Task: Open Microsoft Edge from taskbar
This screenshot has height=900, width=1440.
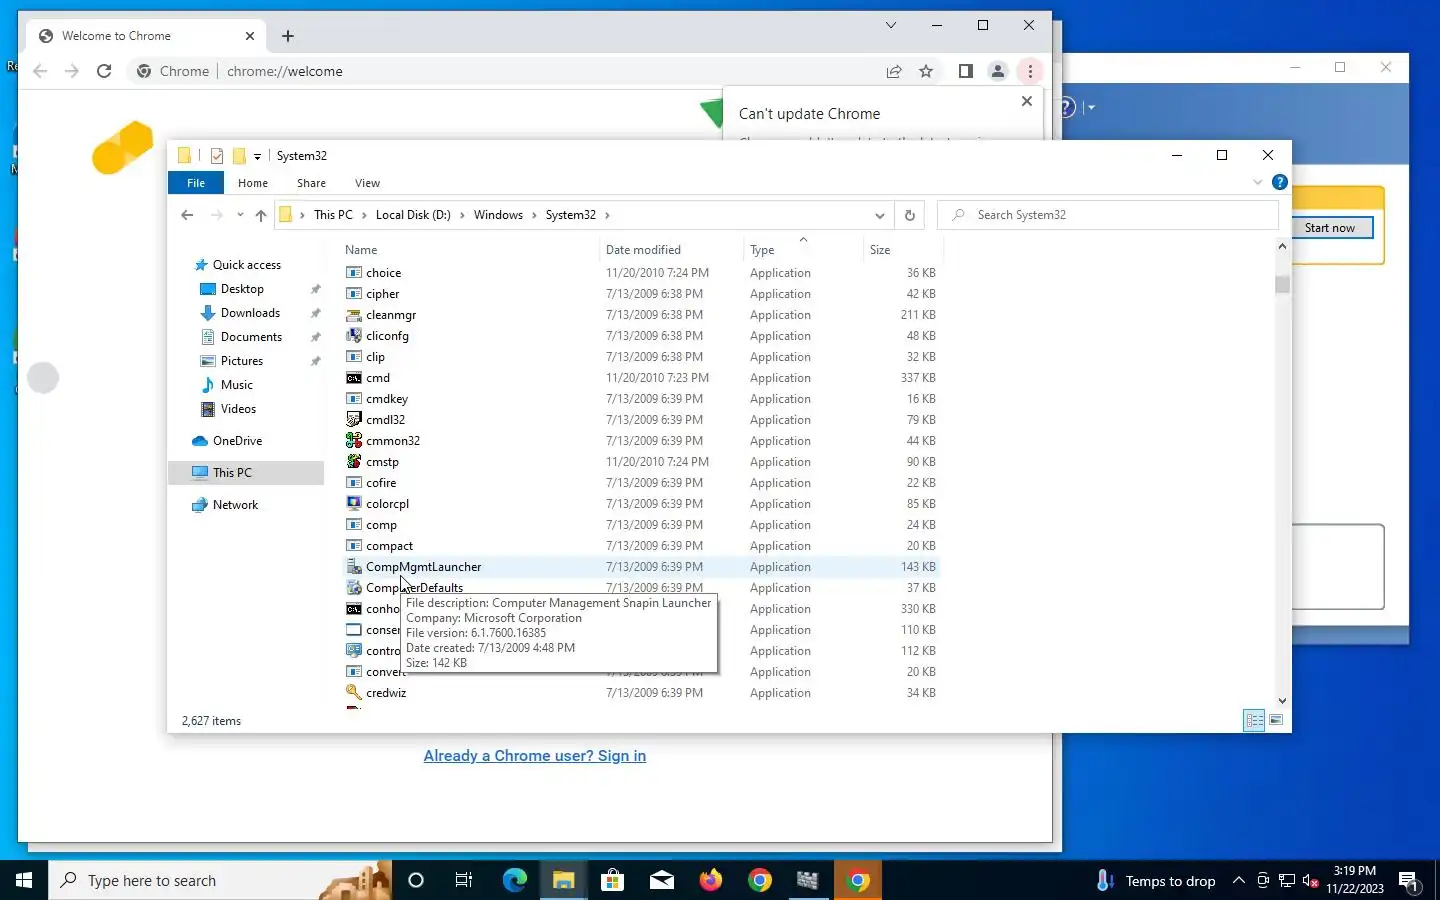Action: tap(514, 880)
